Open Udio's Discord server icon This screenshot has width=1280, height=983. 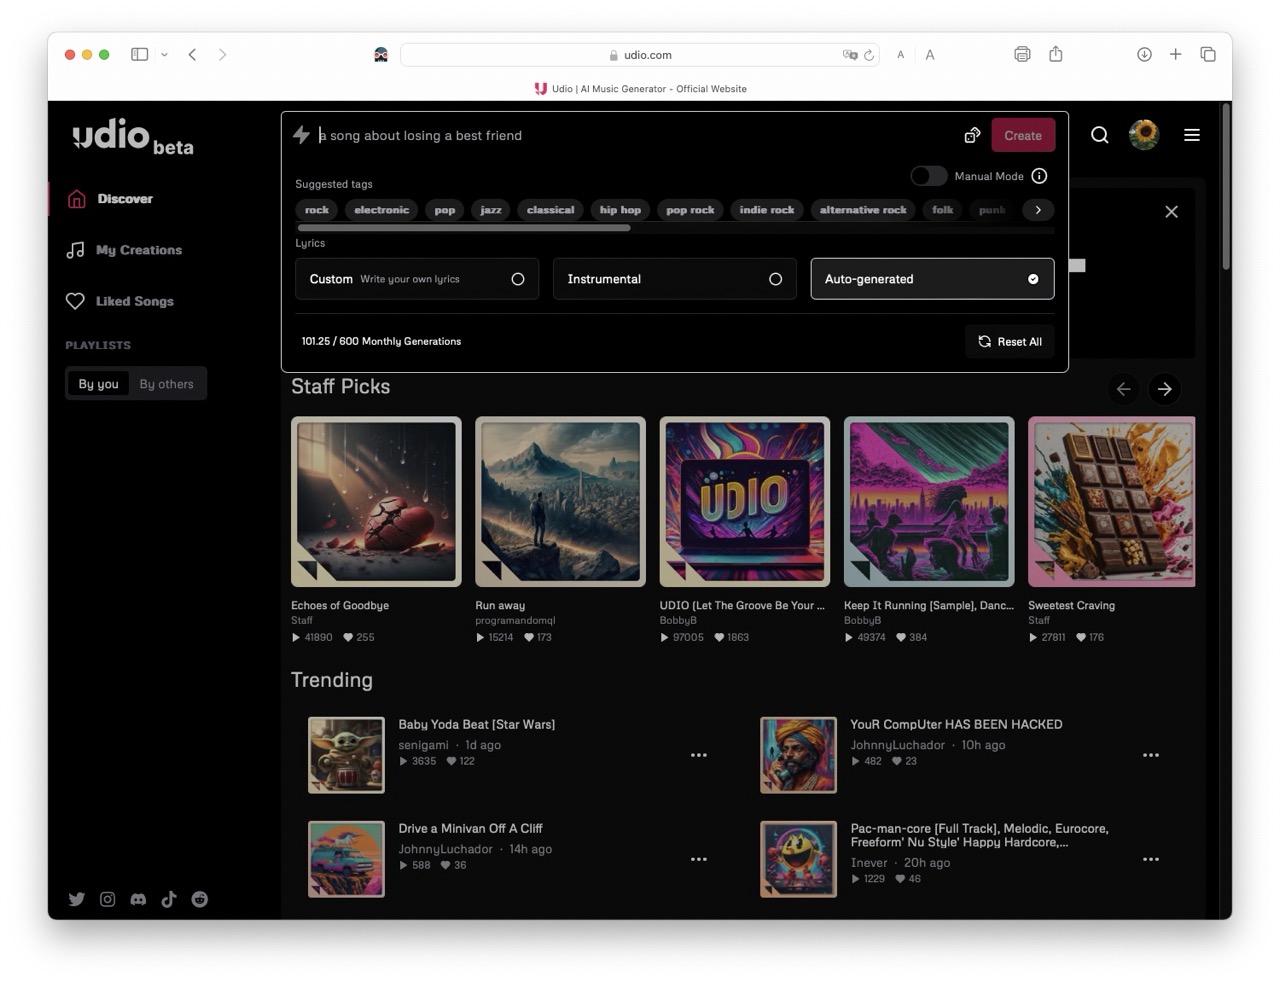(x=138, y=899)
